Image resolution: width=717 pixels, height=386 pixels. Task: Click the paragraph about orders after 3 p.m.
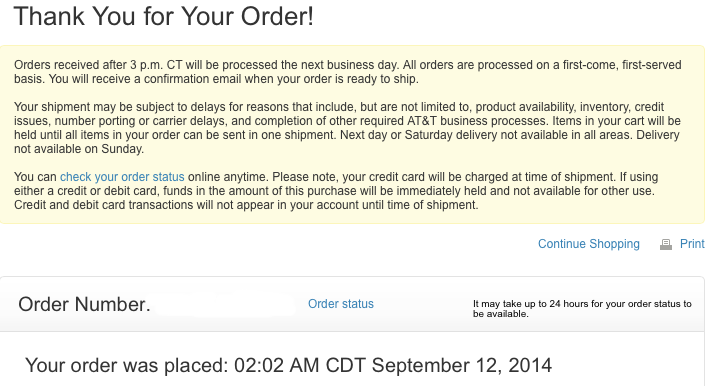(x=348, y=72)
